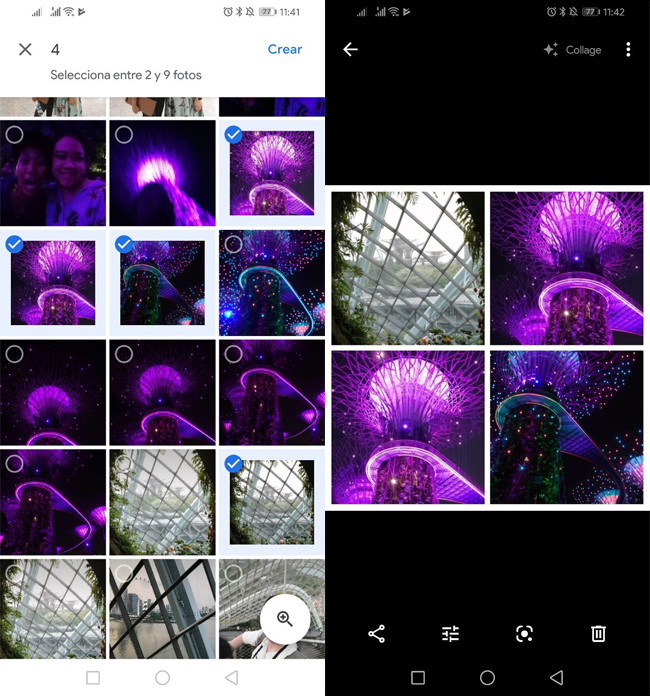The height and width of the screenshot is (696, 650).
Task: Open dome lattice image in the collage
Action: pyautogui.click(x=408, y=268)
